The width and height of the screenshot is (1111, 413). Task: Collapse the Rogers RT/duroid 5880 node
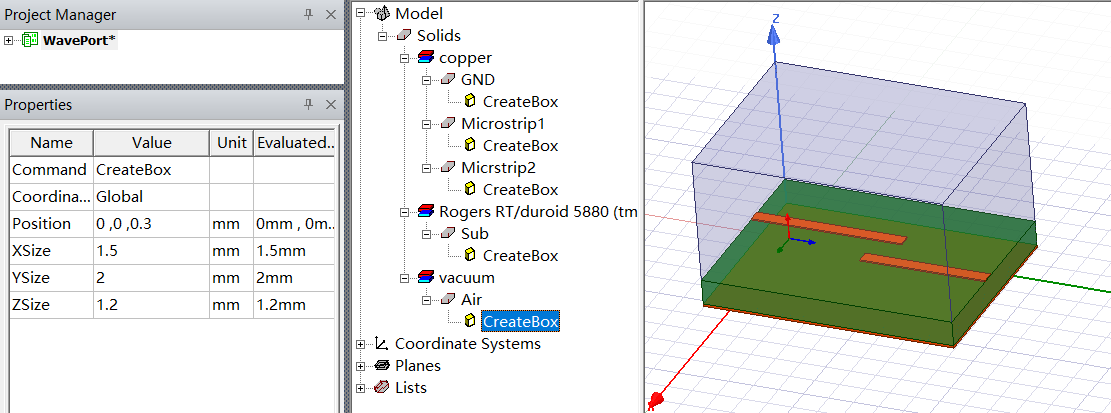pos(405,211)
